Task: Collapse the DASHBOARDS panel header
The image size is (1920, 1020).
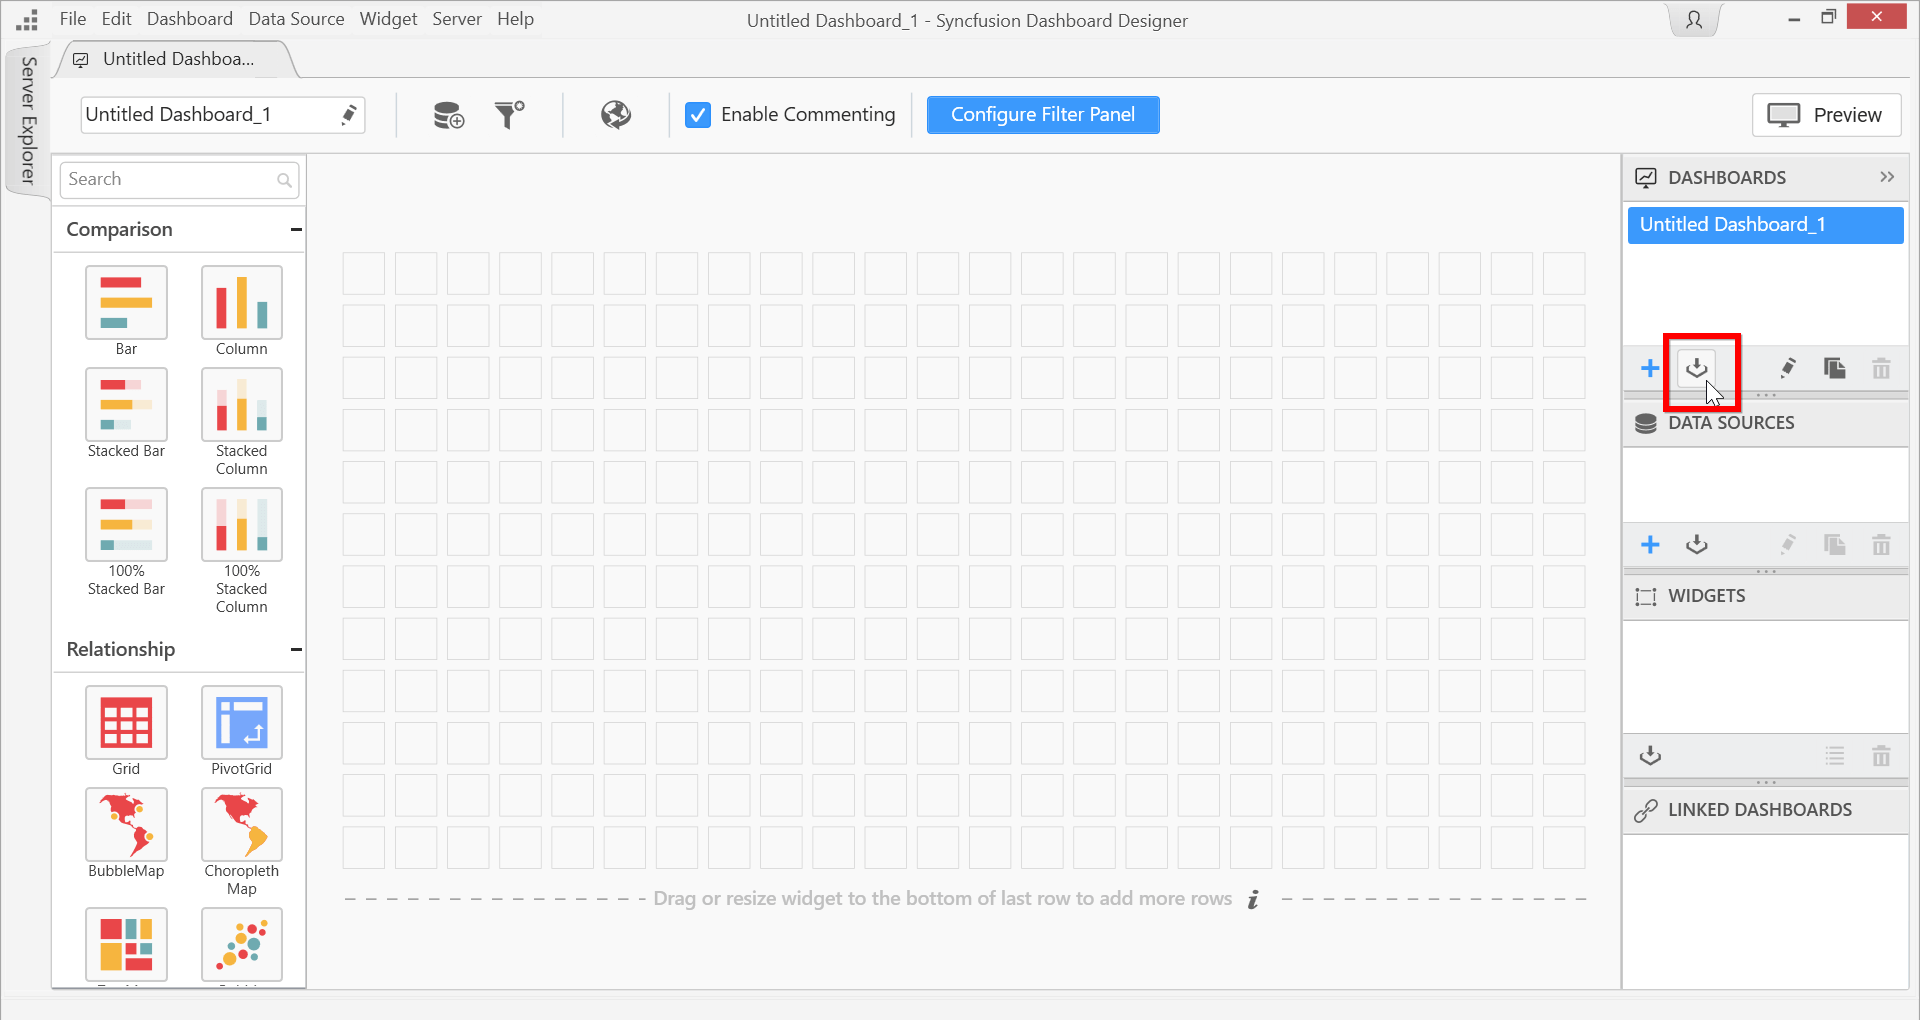Action: click(x=1765, y=178)
